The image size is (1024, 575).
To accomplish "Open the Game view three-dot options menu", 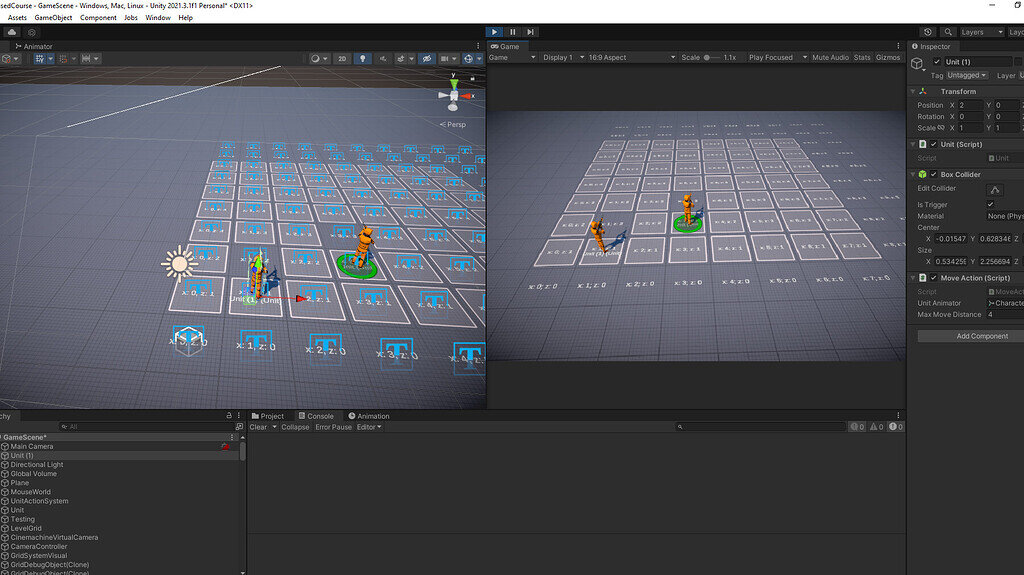I will (x=899, y=46).
